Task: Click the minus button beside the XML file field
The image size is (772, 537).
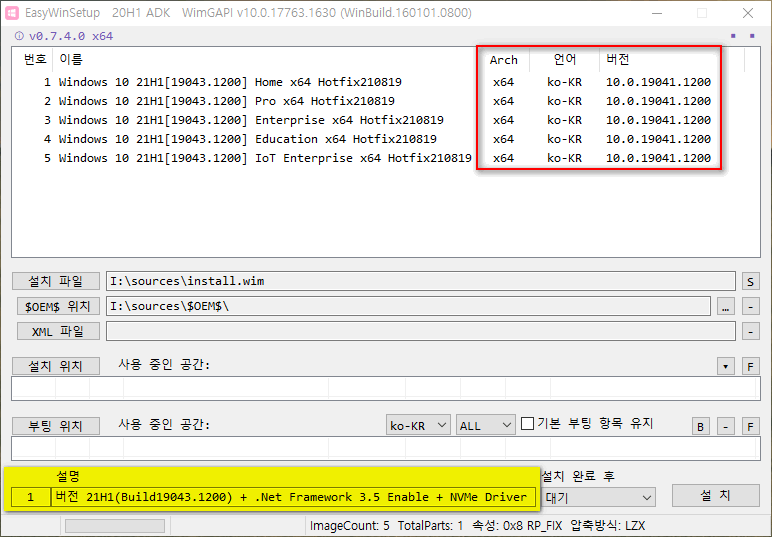Action: [750, 332]
